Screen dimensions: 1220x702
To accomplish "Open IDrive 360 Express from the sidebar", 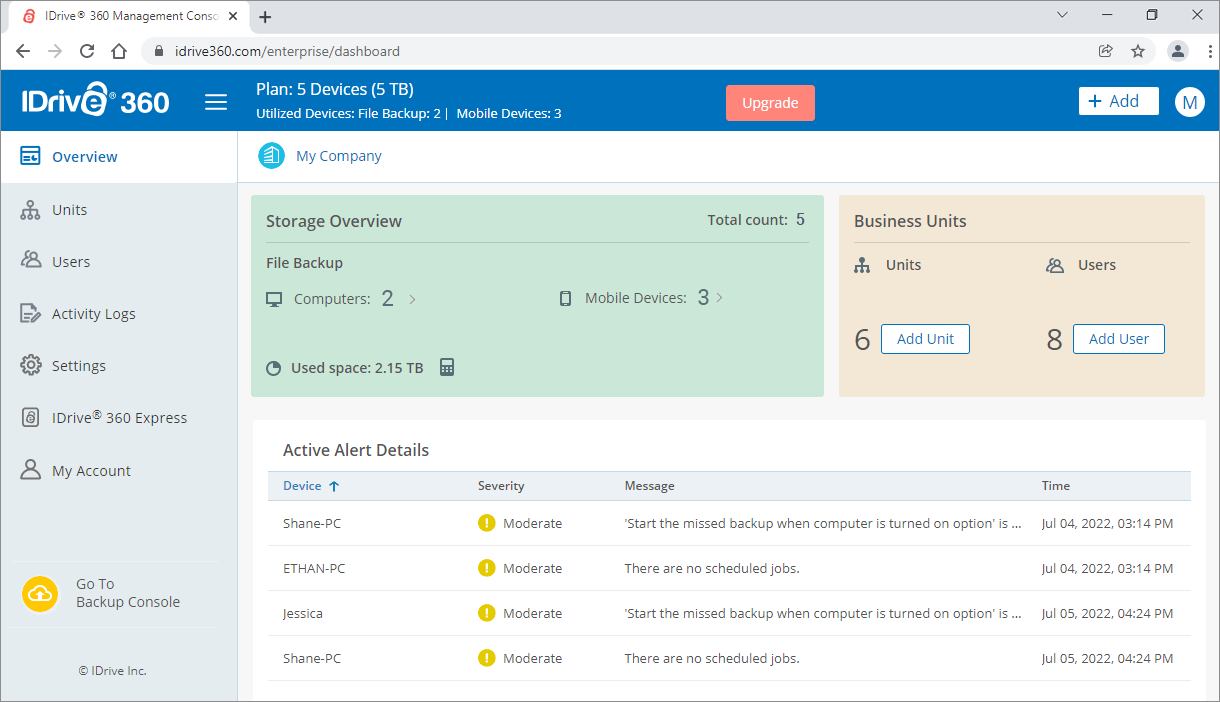I will point(119,417).
